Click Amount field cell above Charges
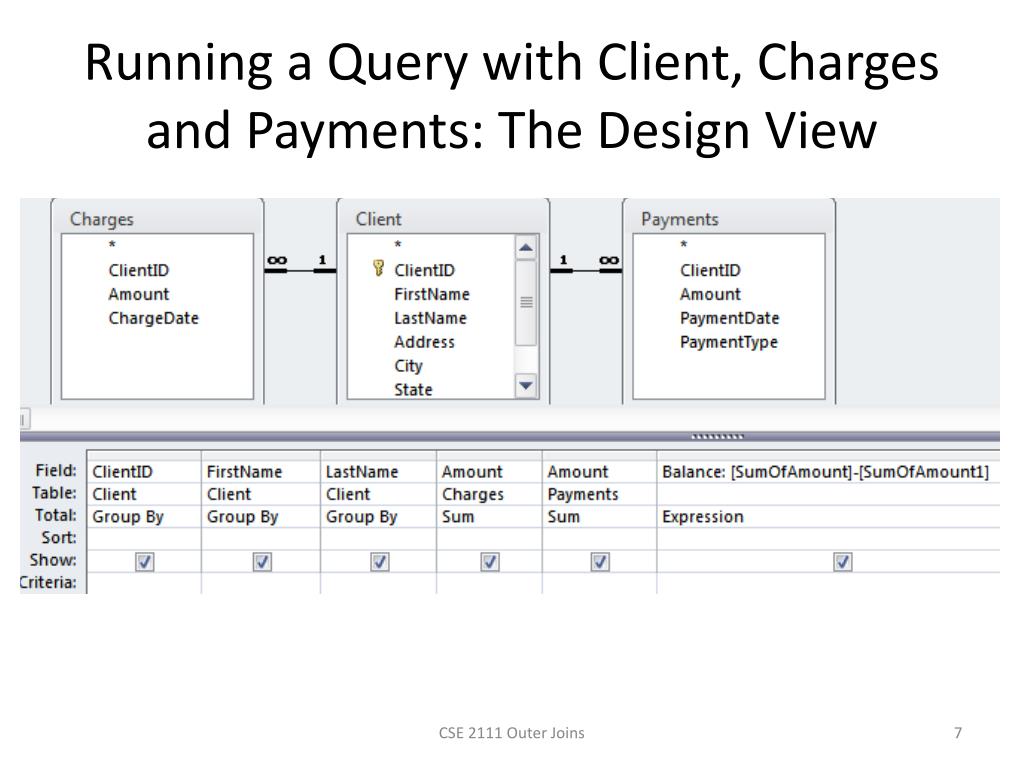The height and width of the screenshot is (768, 1024). 489,472
